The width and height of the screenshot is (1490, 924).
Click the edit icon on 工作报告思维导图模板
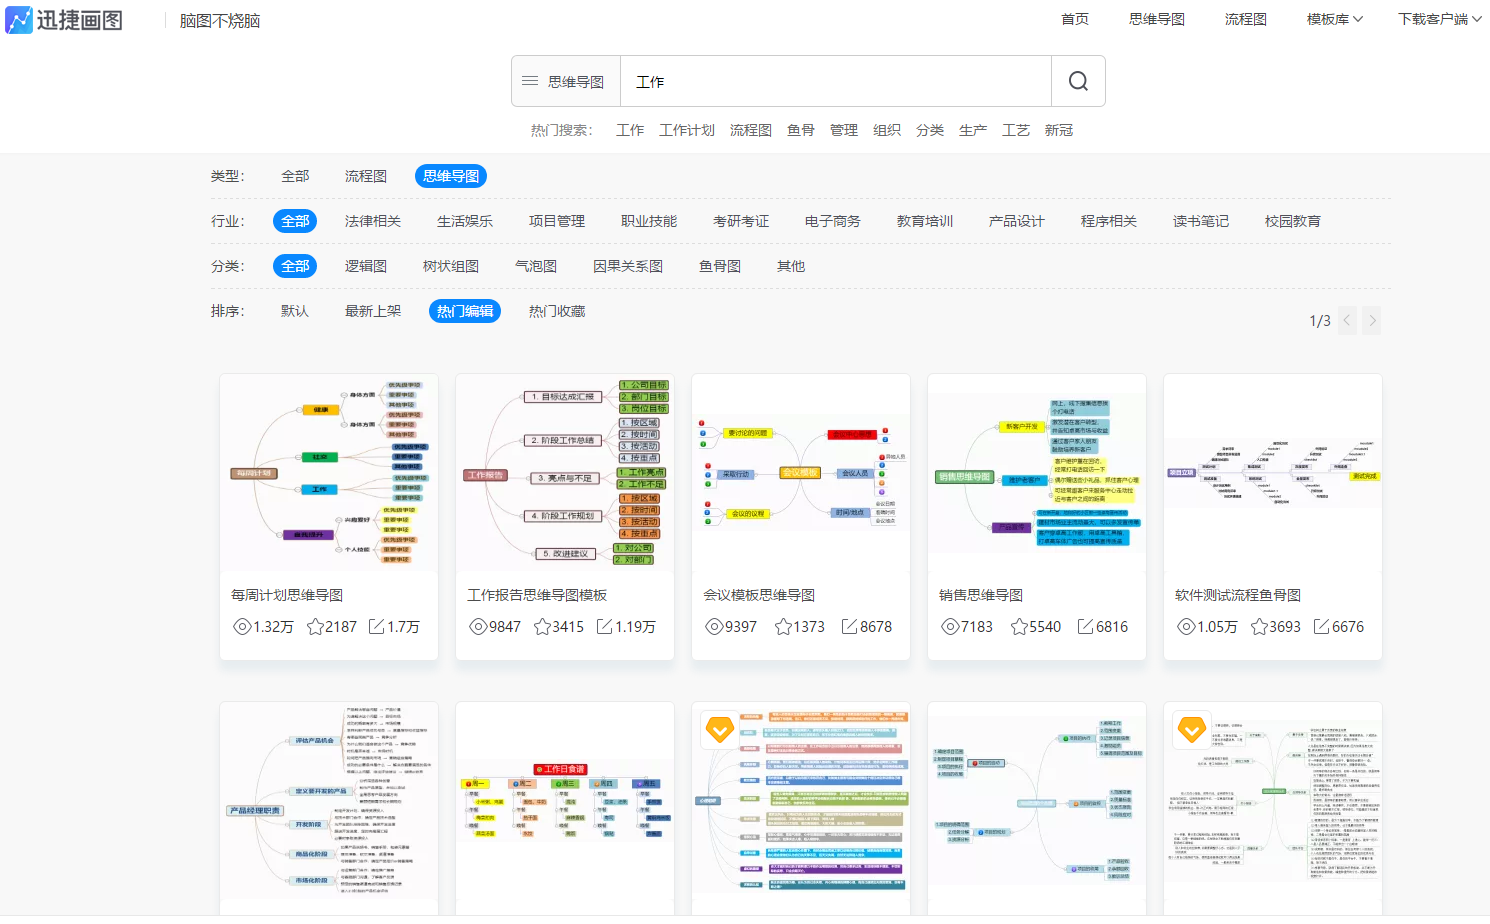[605, 626]
